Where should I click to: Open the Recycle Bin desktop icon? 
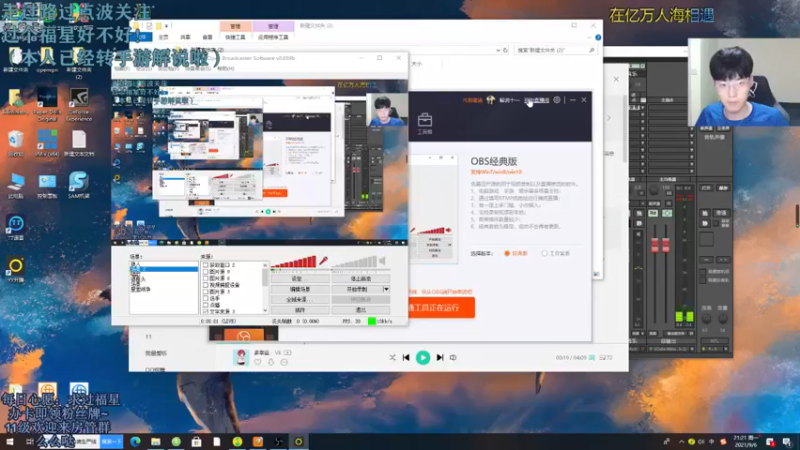[x=15, y=143]
